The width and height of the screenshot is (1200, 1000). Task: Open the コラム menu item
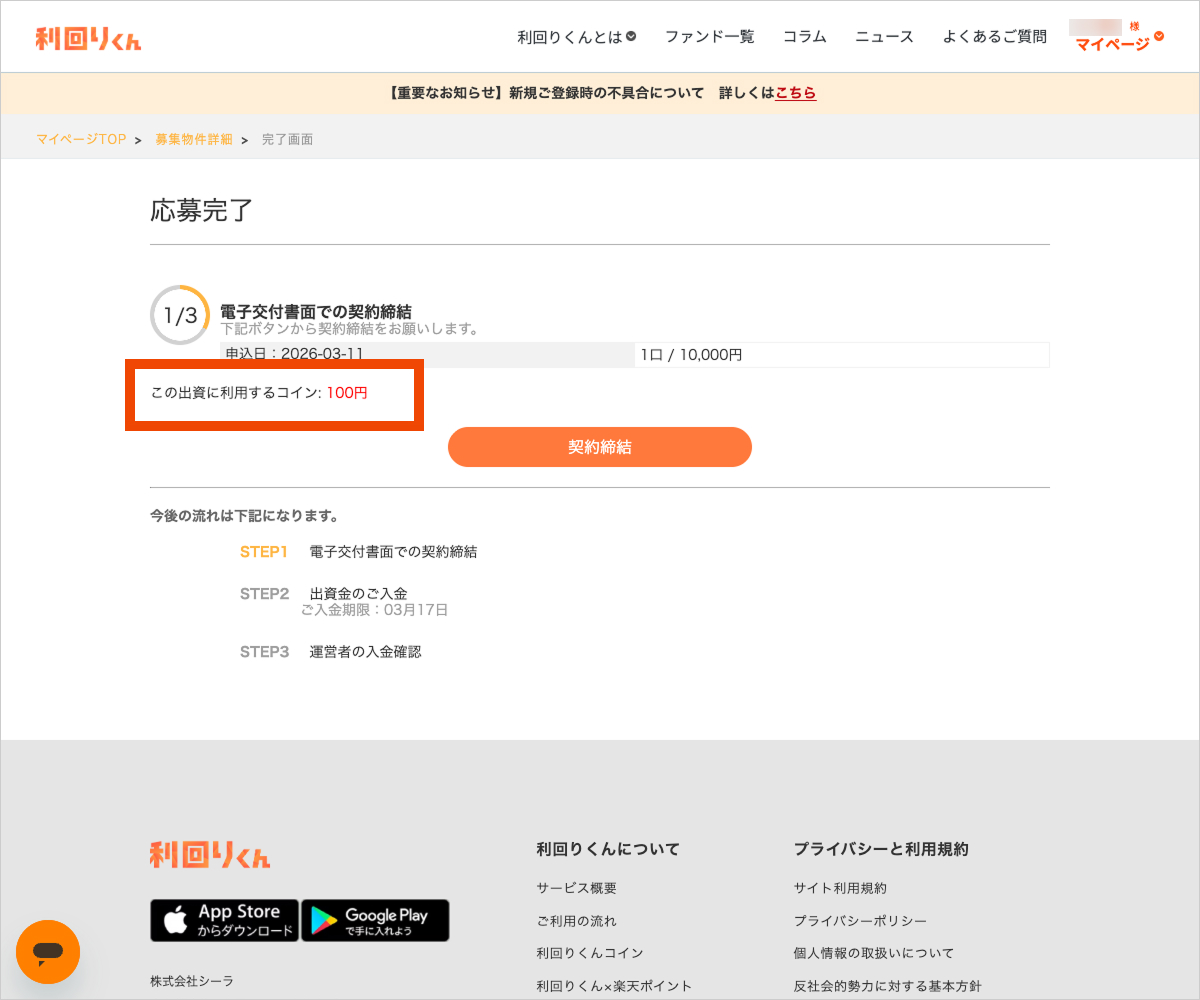[804, 37]
